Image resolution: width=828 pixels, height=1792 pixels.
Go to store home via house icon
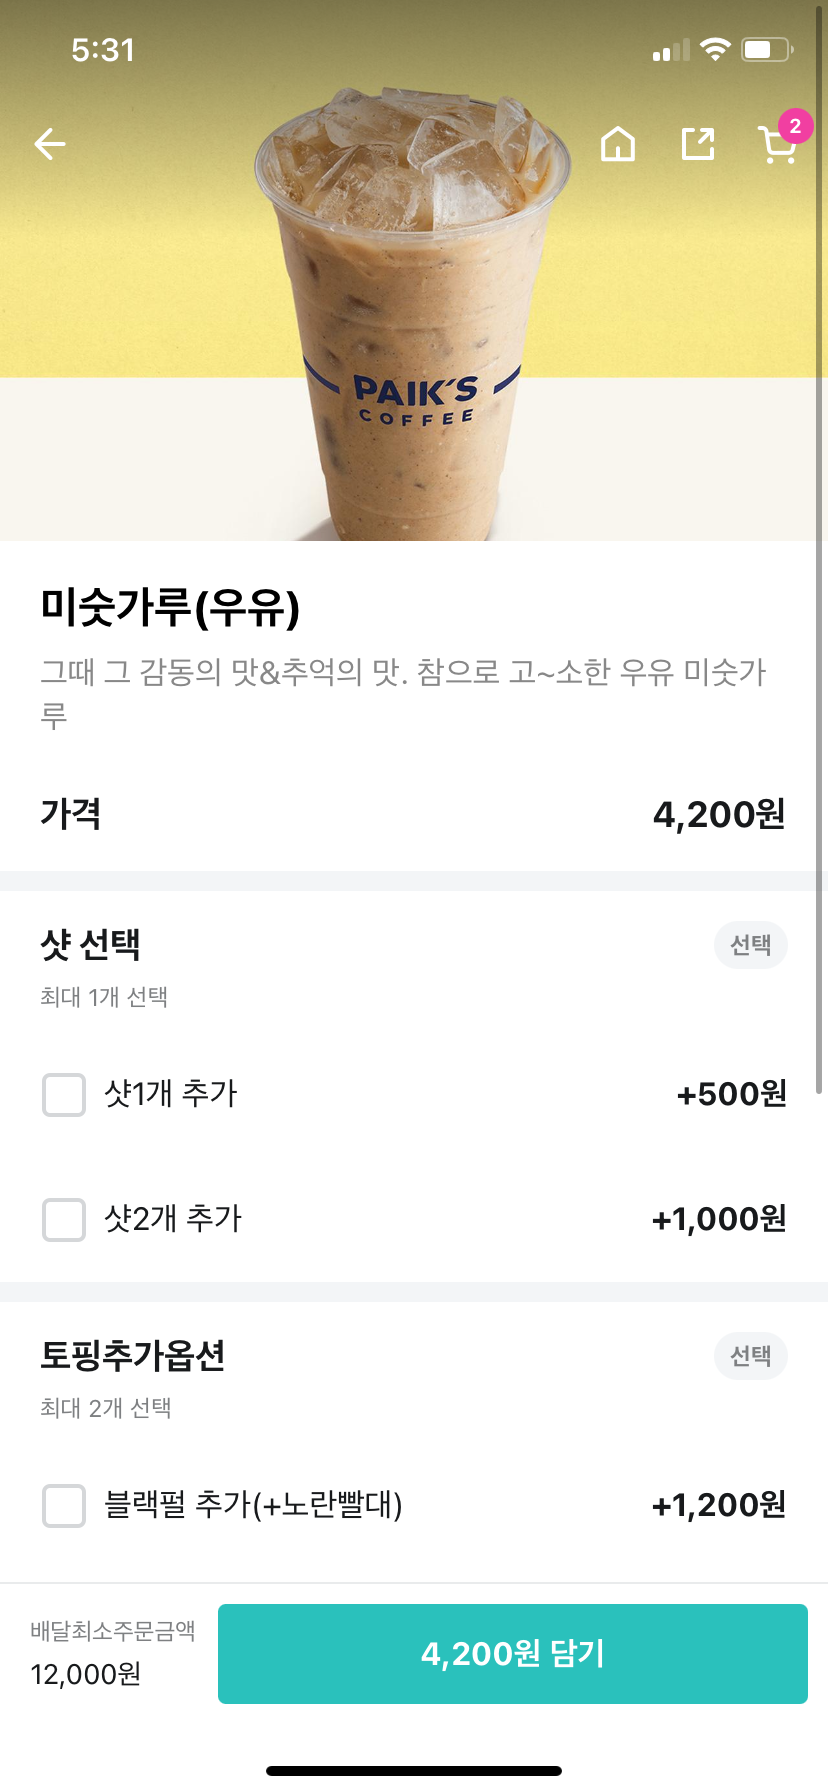pos(618,144)
